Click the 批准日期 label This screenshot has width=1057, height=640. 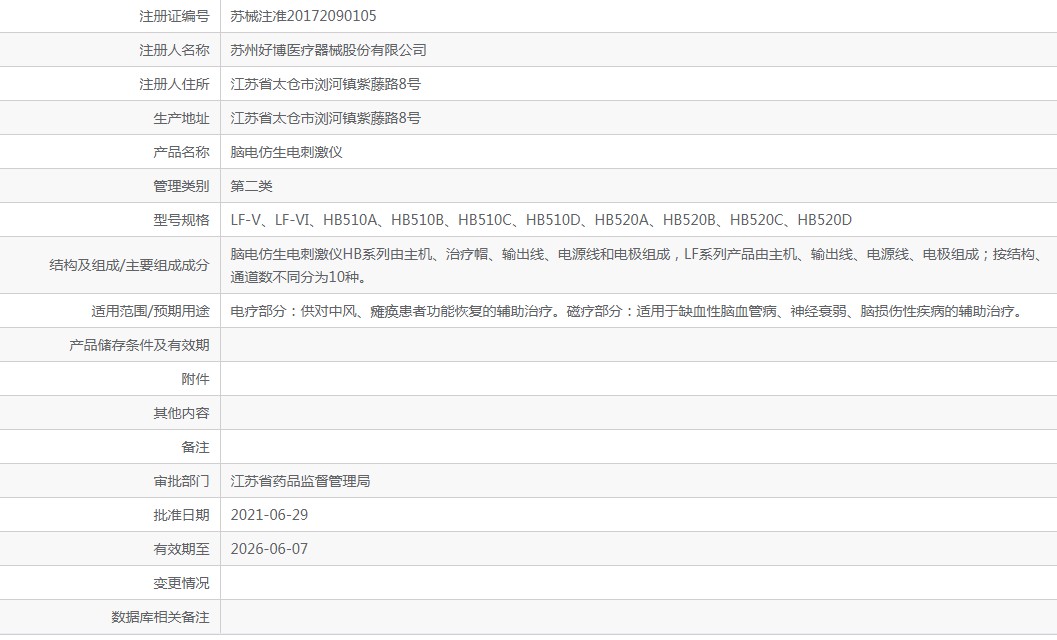[x=181, y=515]
